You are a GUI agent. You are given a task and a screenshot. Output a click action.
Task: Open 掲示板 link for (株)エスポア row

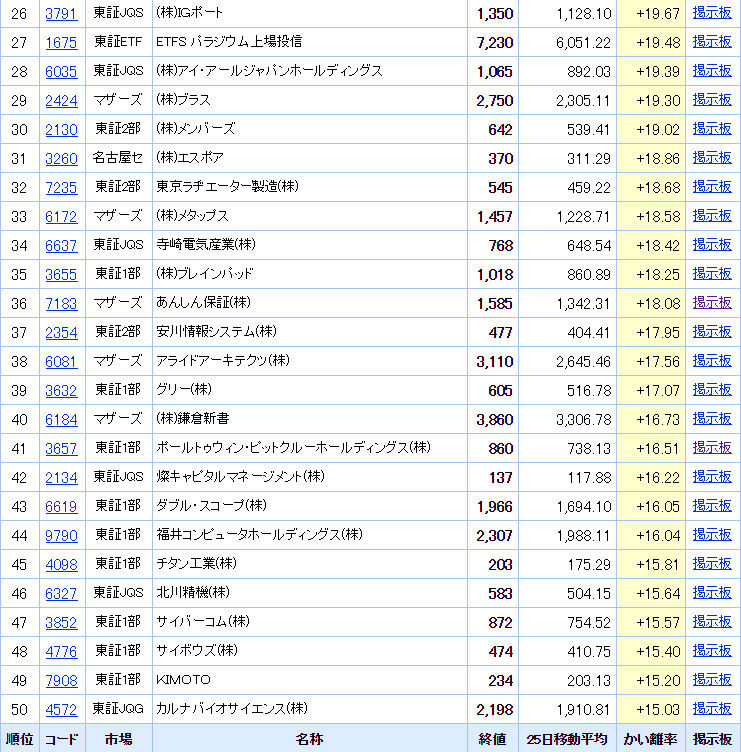(x=712, y=158)
